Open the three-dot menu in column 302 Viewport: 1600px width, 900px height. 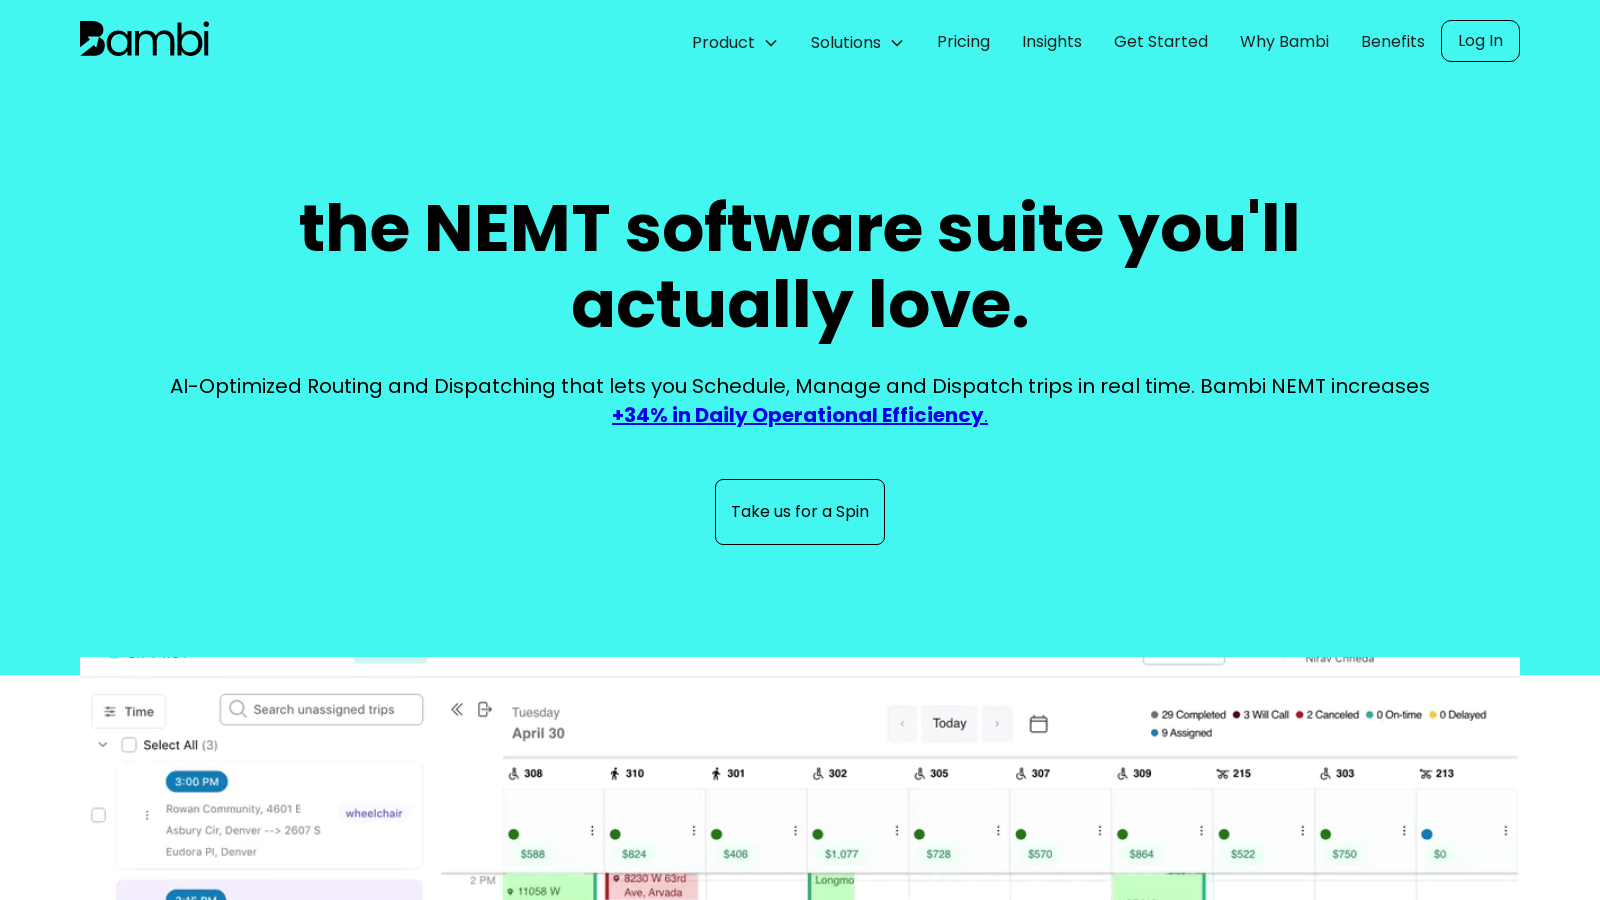point(897,831)
